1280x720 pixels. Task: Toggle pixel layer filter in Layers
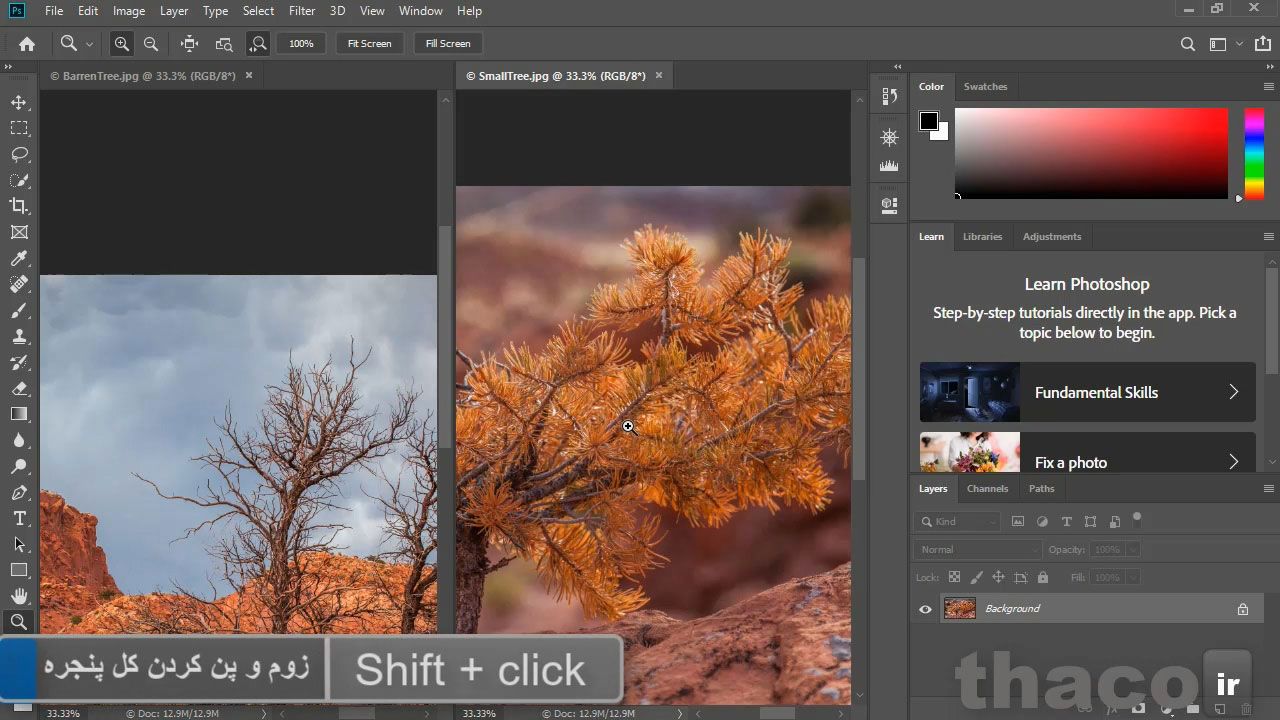(1018, 521)
